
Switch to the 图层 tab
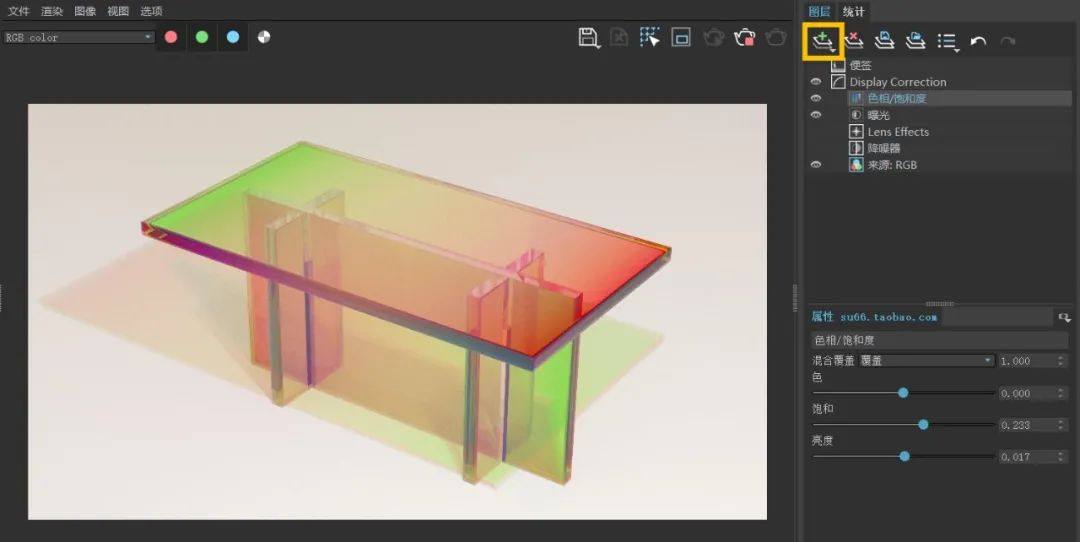[820, 12]
